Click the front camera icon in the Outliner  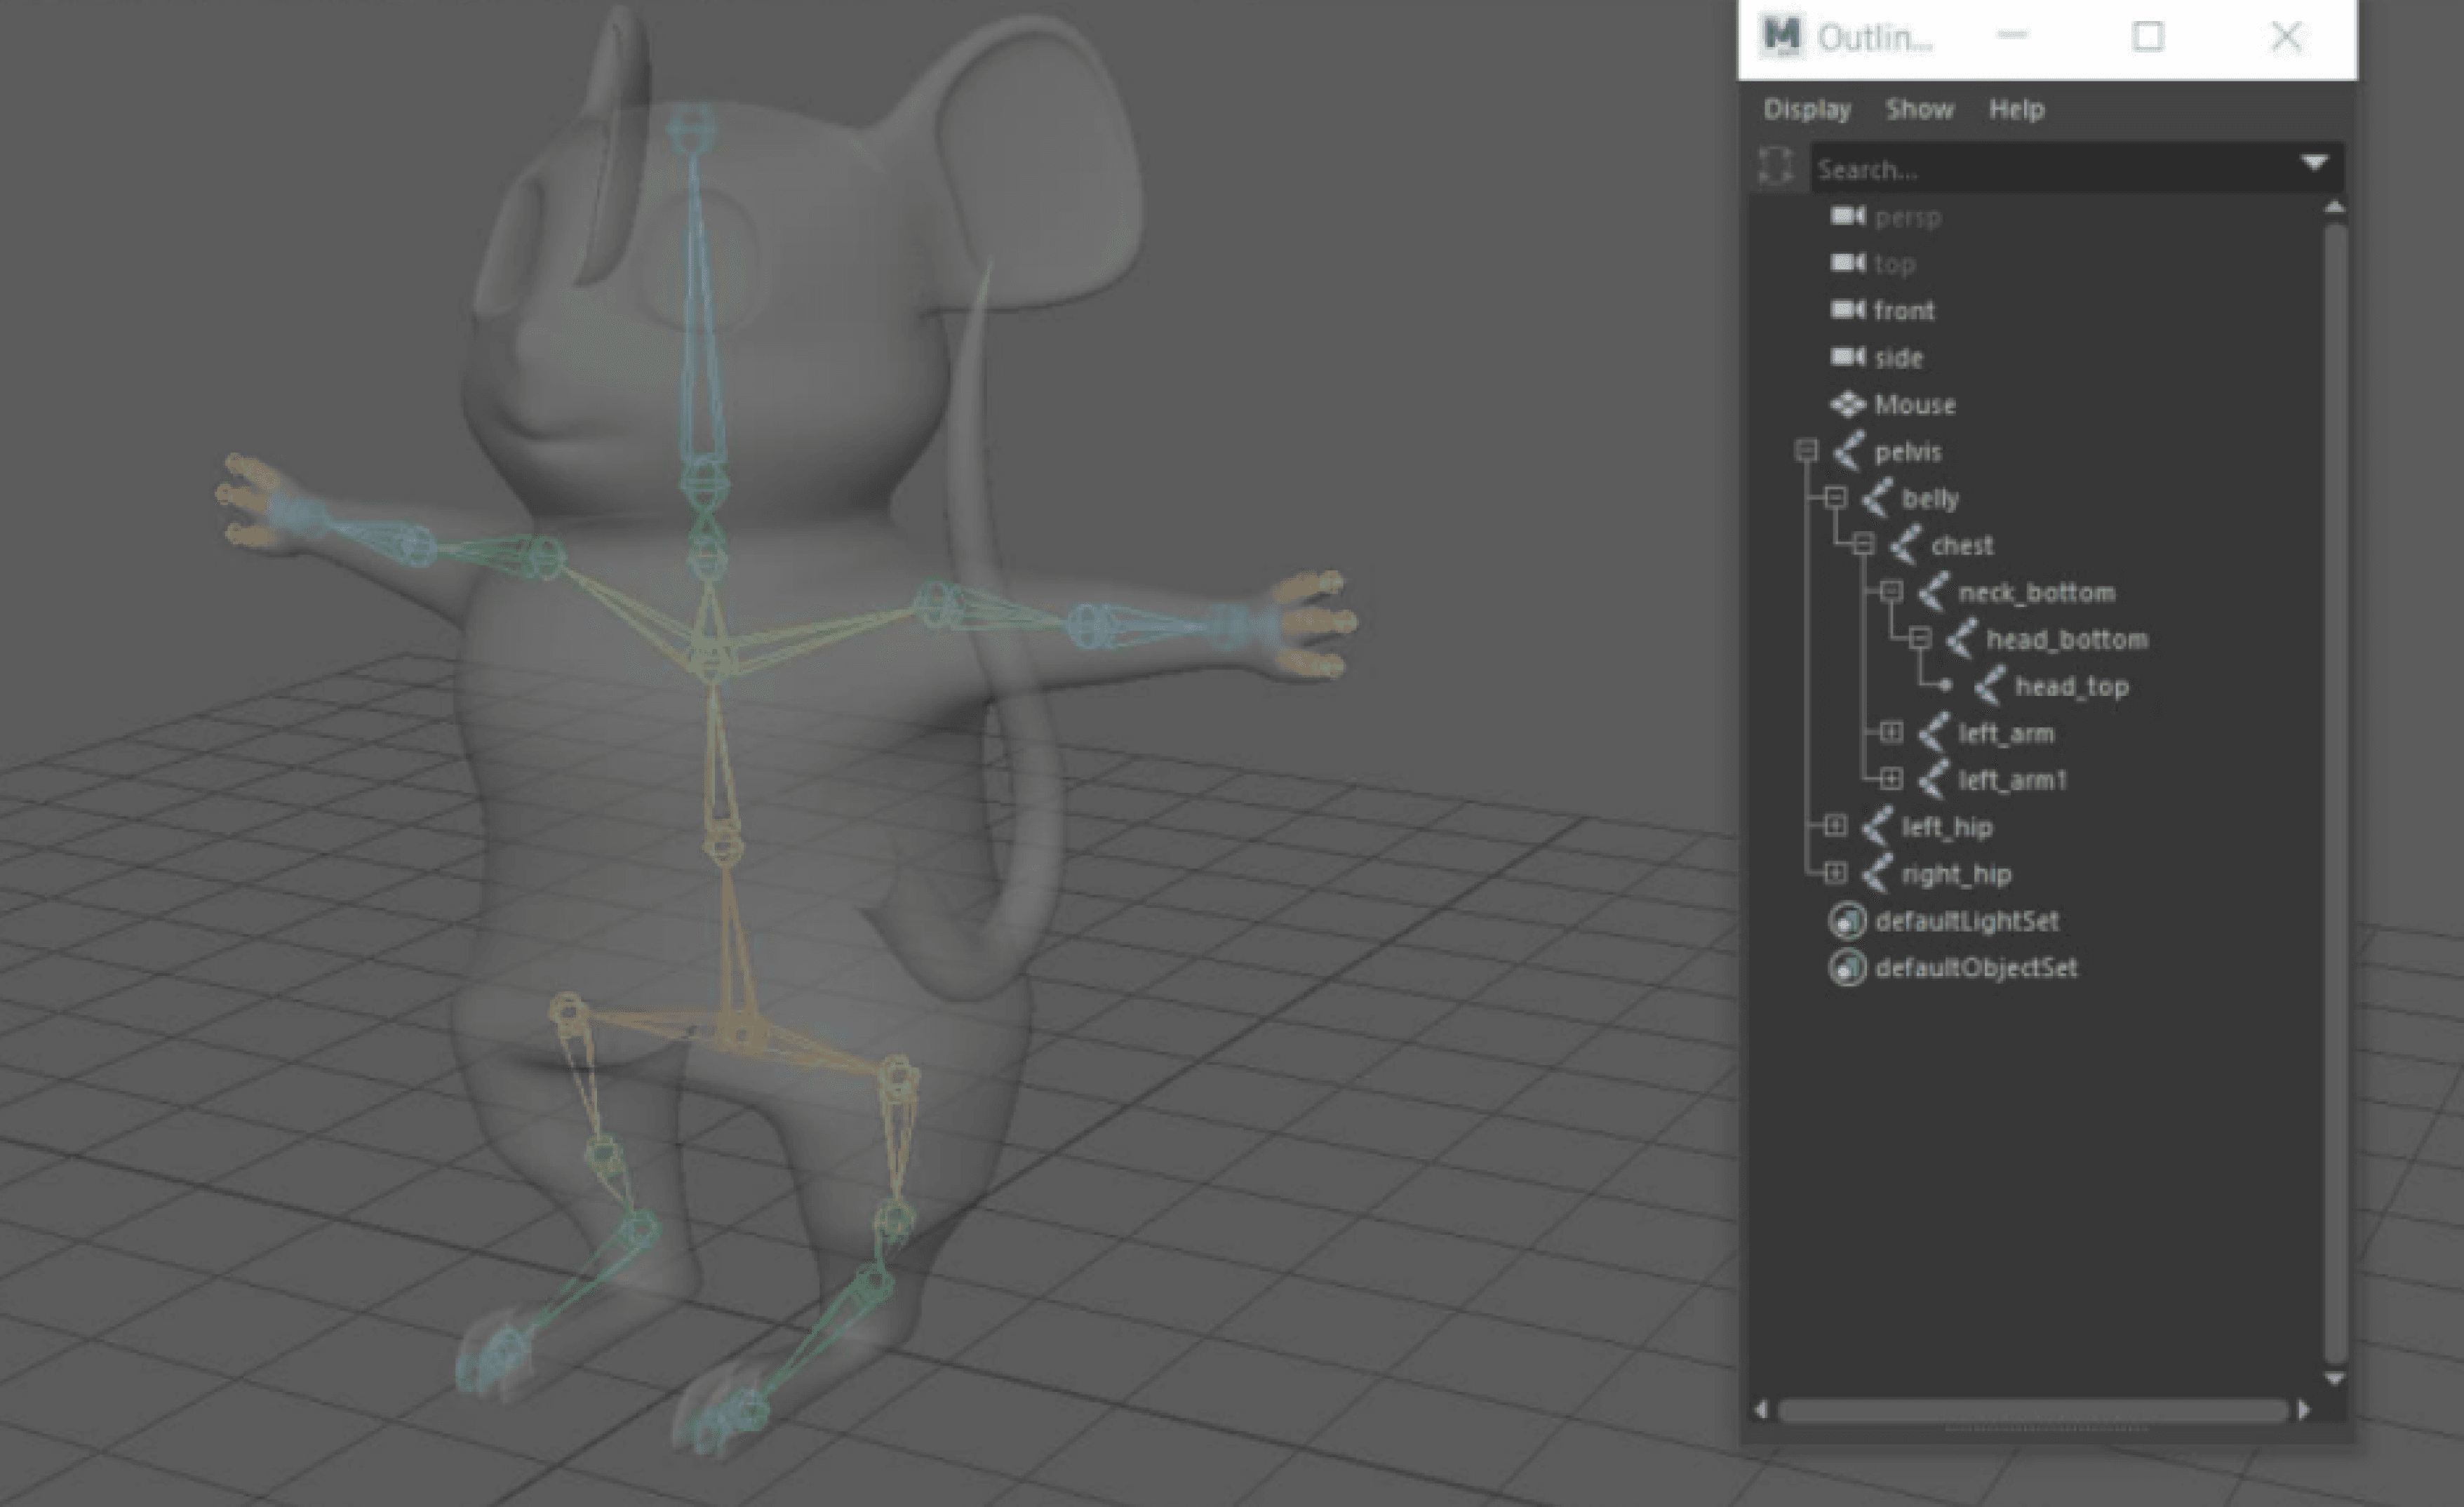(1847, 310)
